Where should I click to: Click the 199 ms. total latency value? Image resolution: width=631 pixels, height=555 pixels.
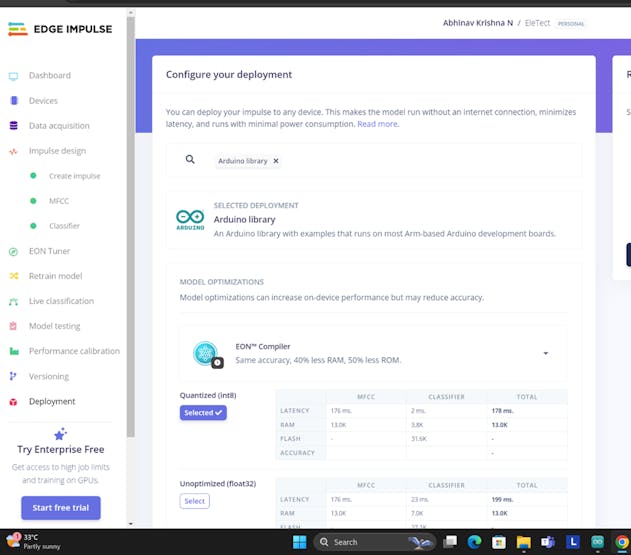(502, 499)
